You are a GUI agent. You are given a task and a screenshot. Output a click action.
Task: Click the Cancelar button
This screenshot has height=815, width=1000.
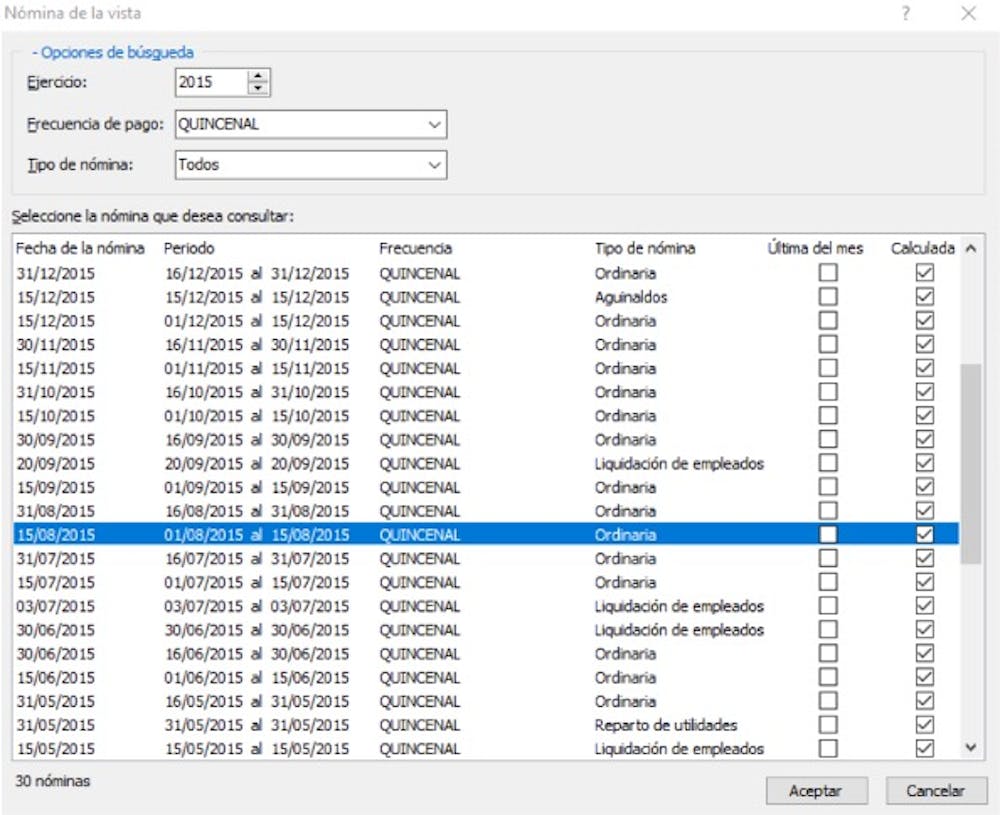coord(936,791)
